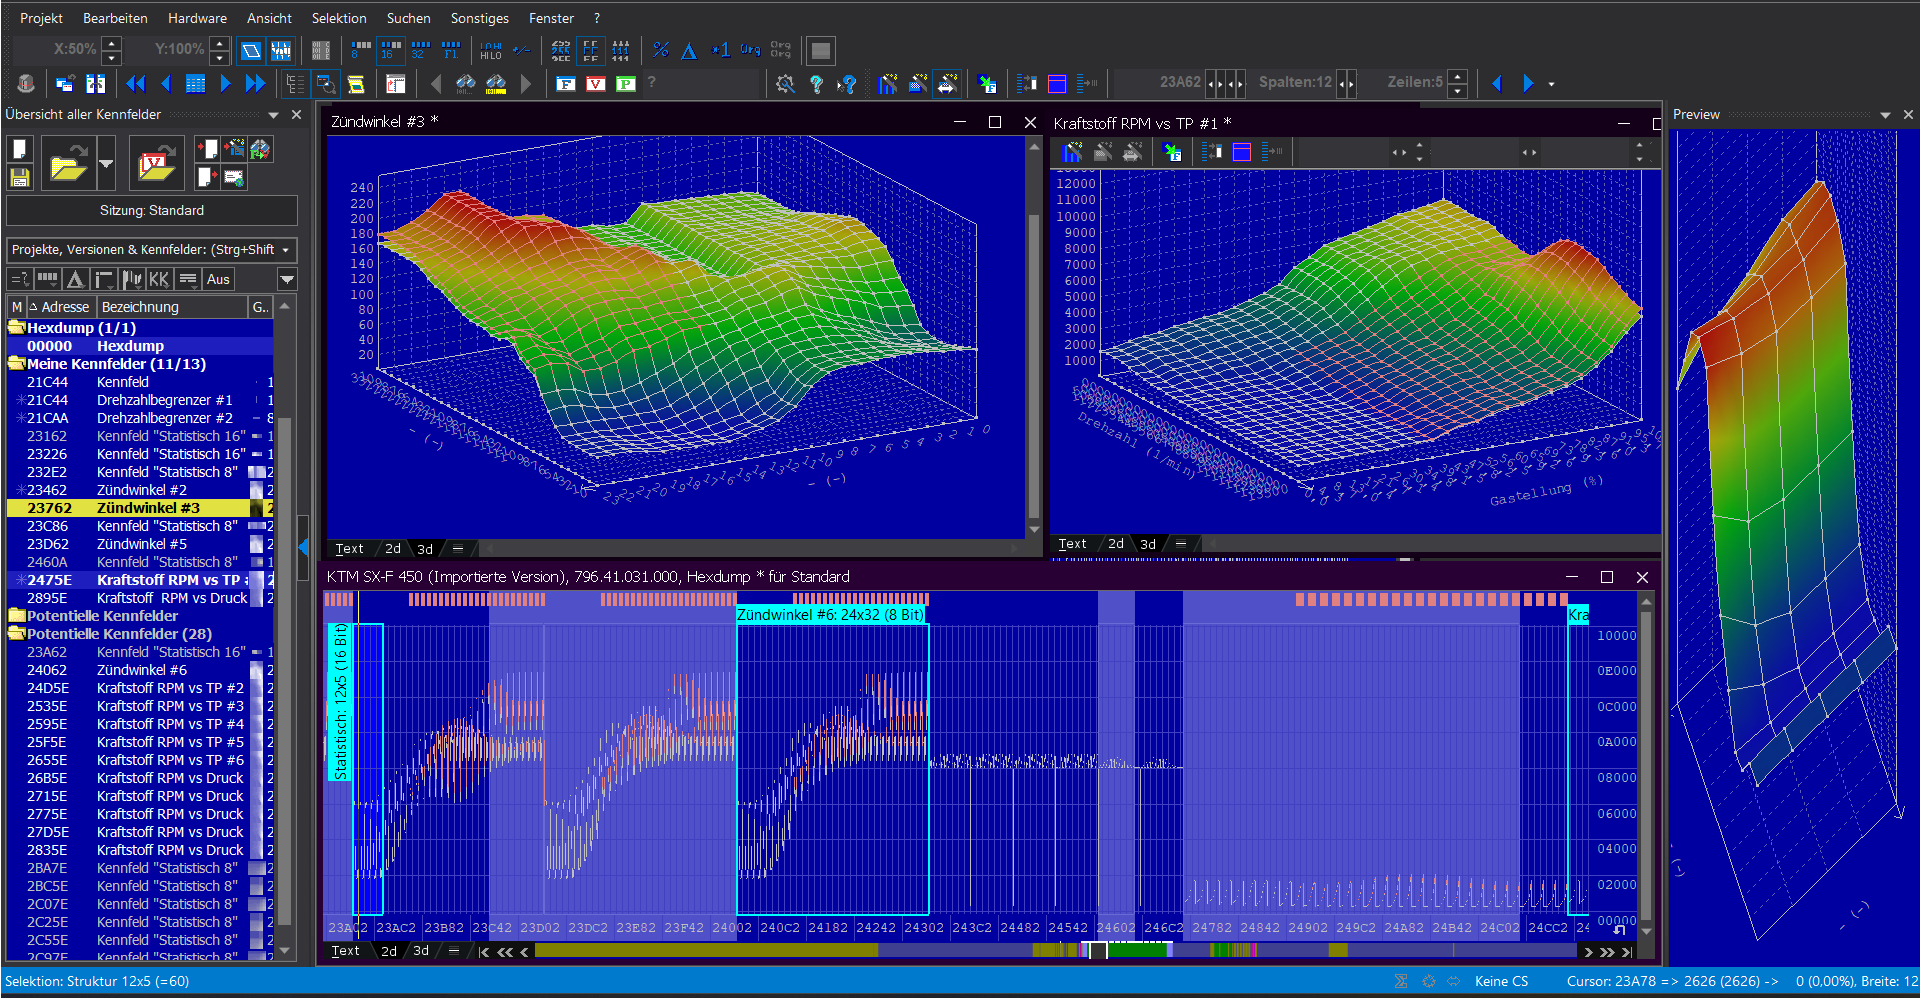The image size is (1920, 998).
Task: Click the 'Sitzung: Standard' button
Action: [152, 210]
